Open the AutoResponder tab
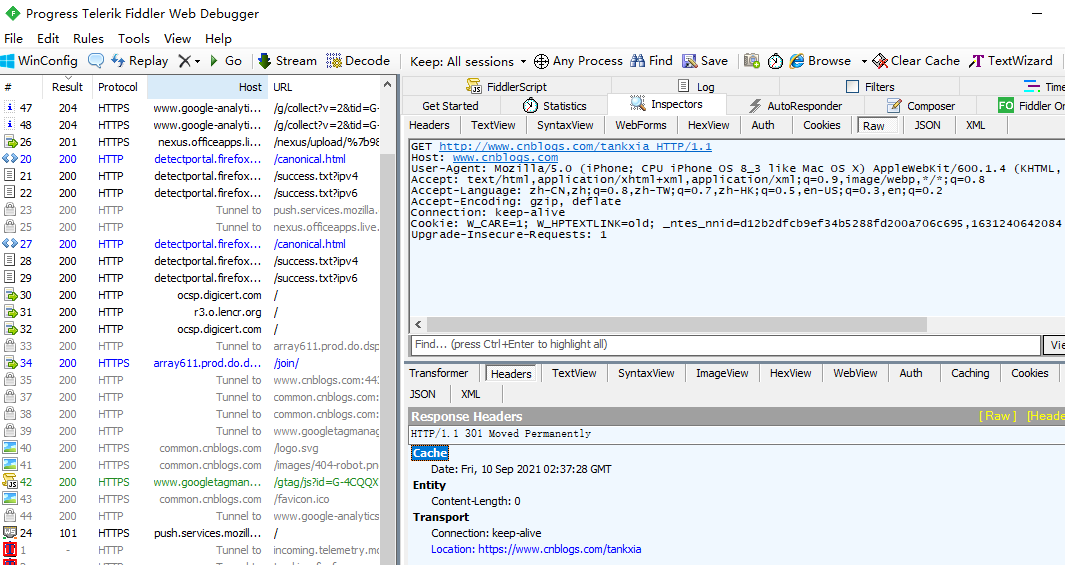 pos(795,106)
